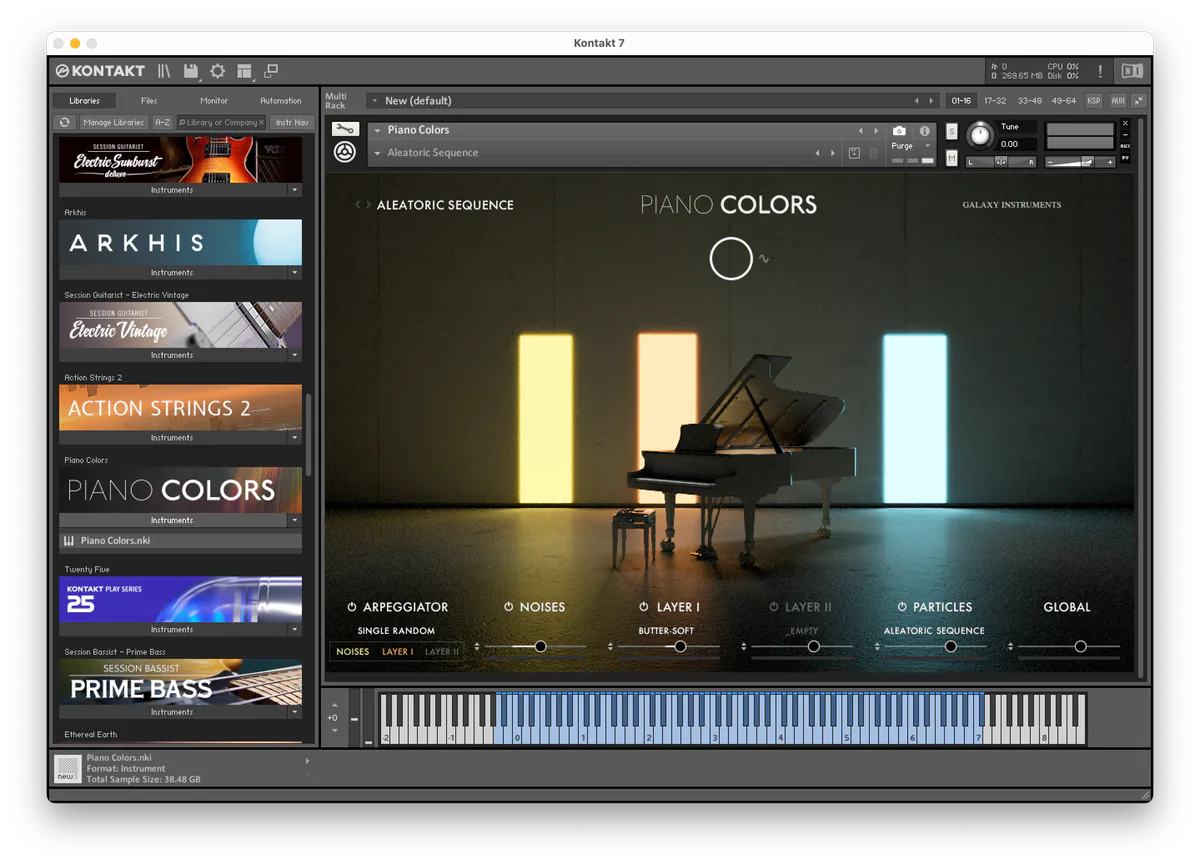Enable the Layer II power button
This screenshot has width=1200, height=865.
tap(774, 607)
